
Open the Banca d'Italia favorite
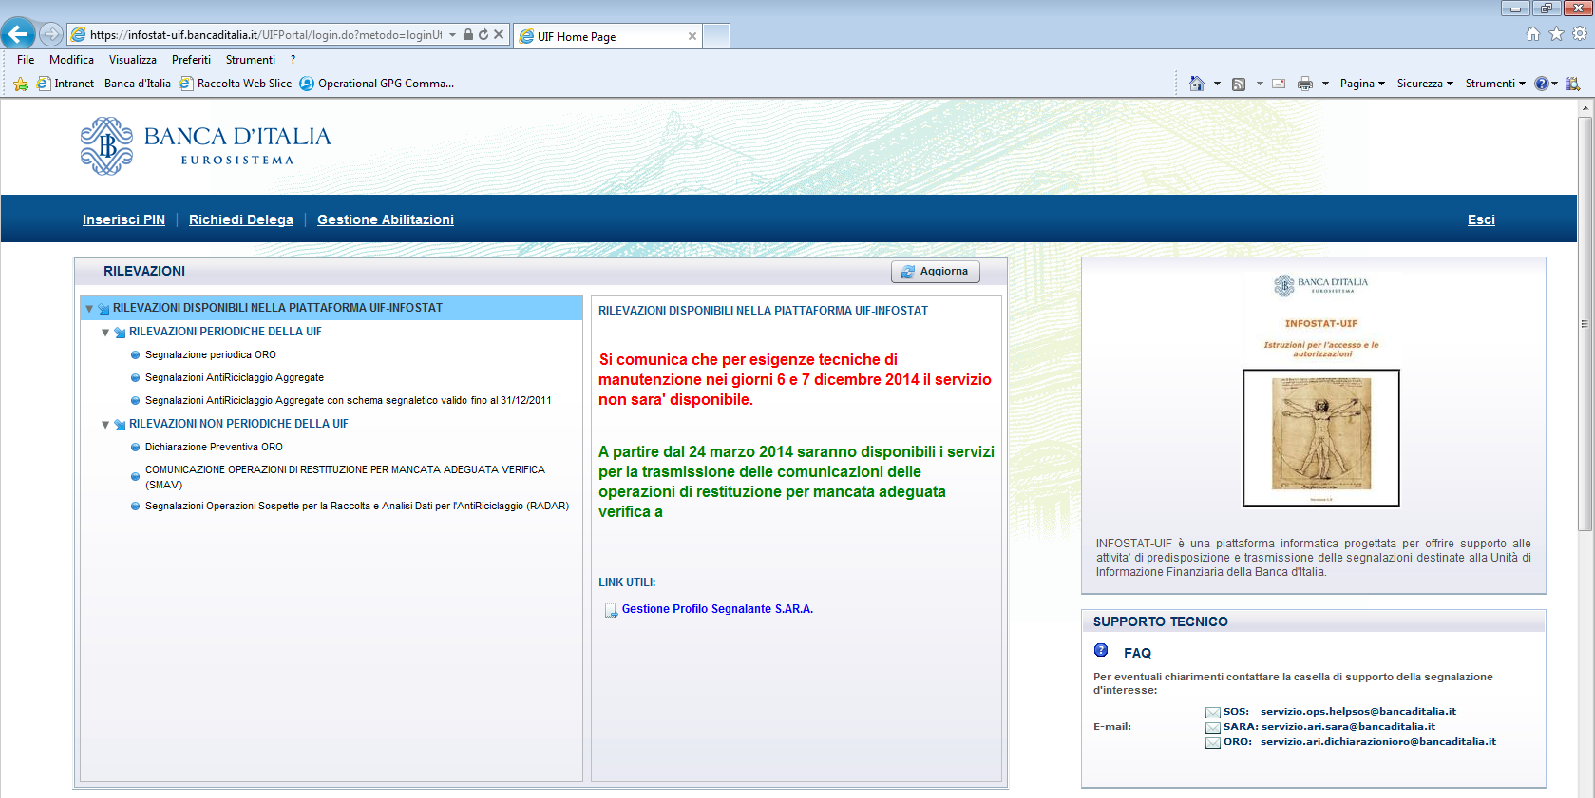click(137, 84)
